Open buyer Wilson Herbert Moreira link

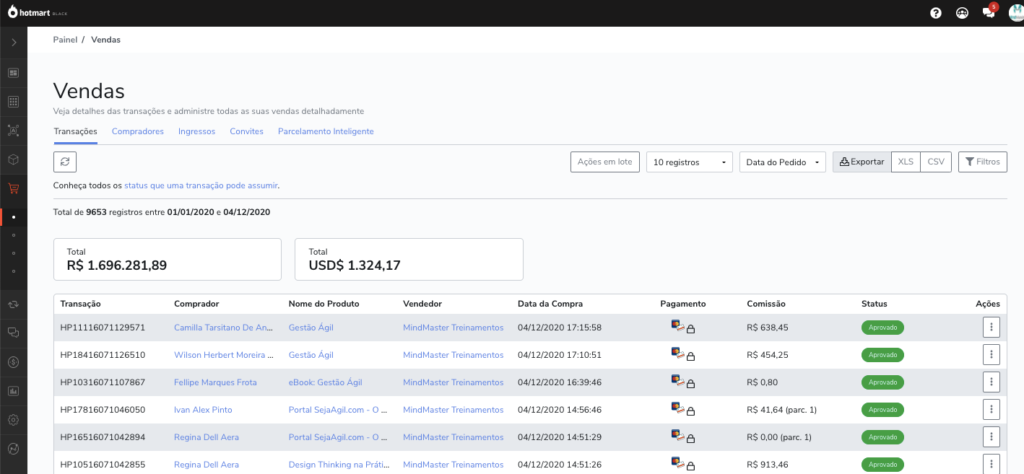223,355
